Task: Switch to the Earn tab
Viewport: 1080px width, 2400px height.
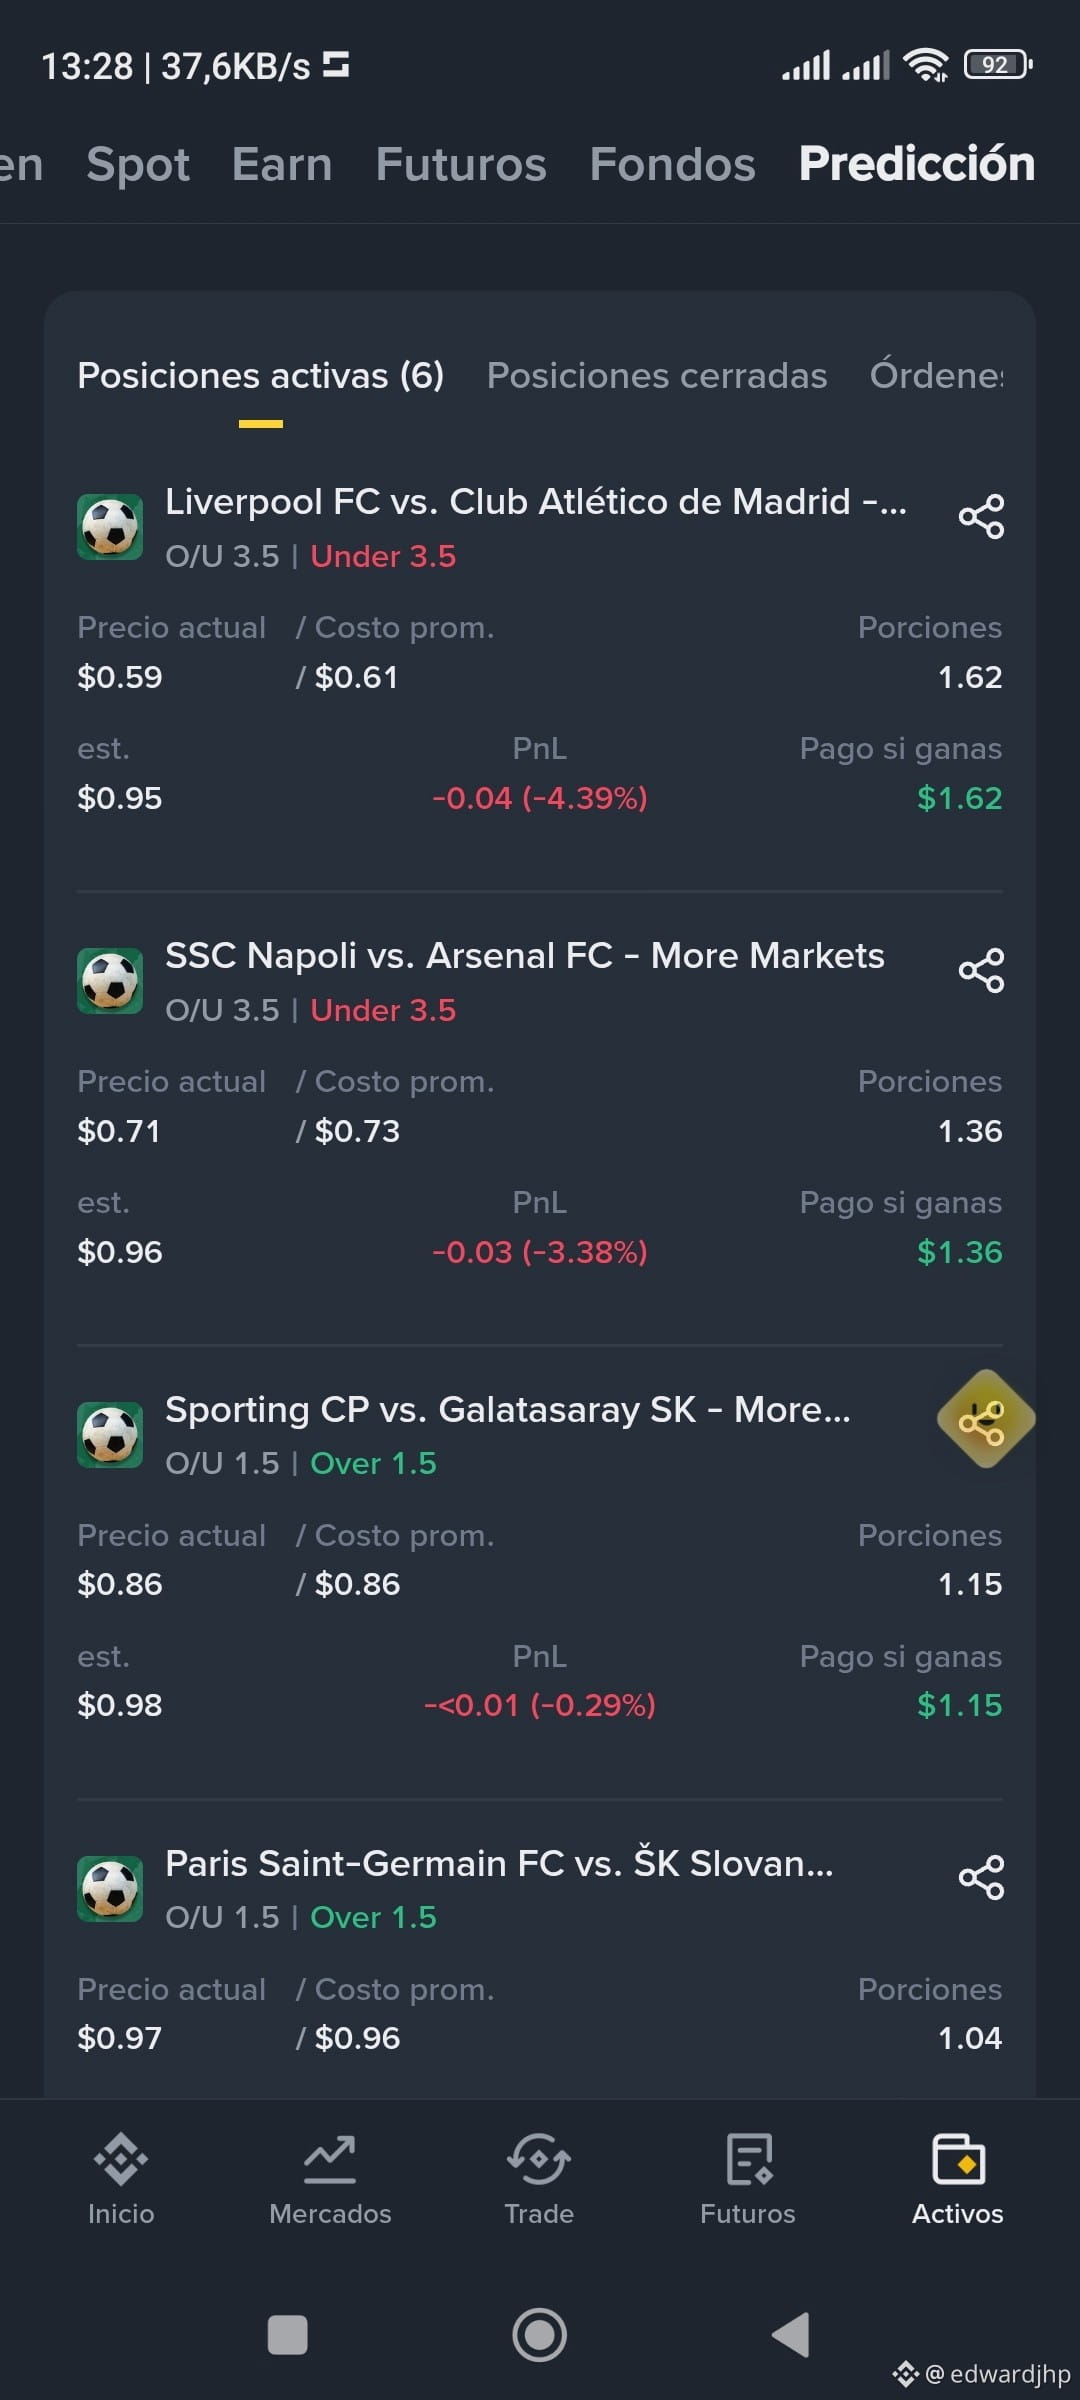Action: (282, 164)
